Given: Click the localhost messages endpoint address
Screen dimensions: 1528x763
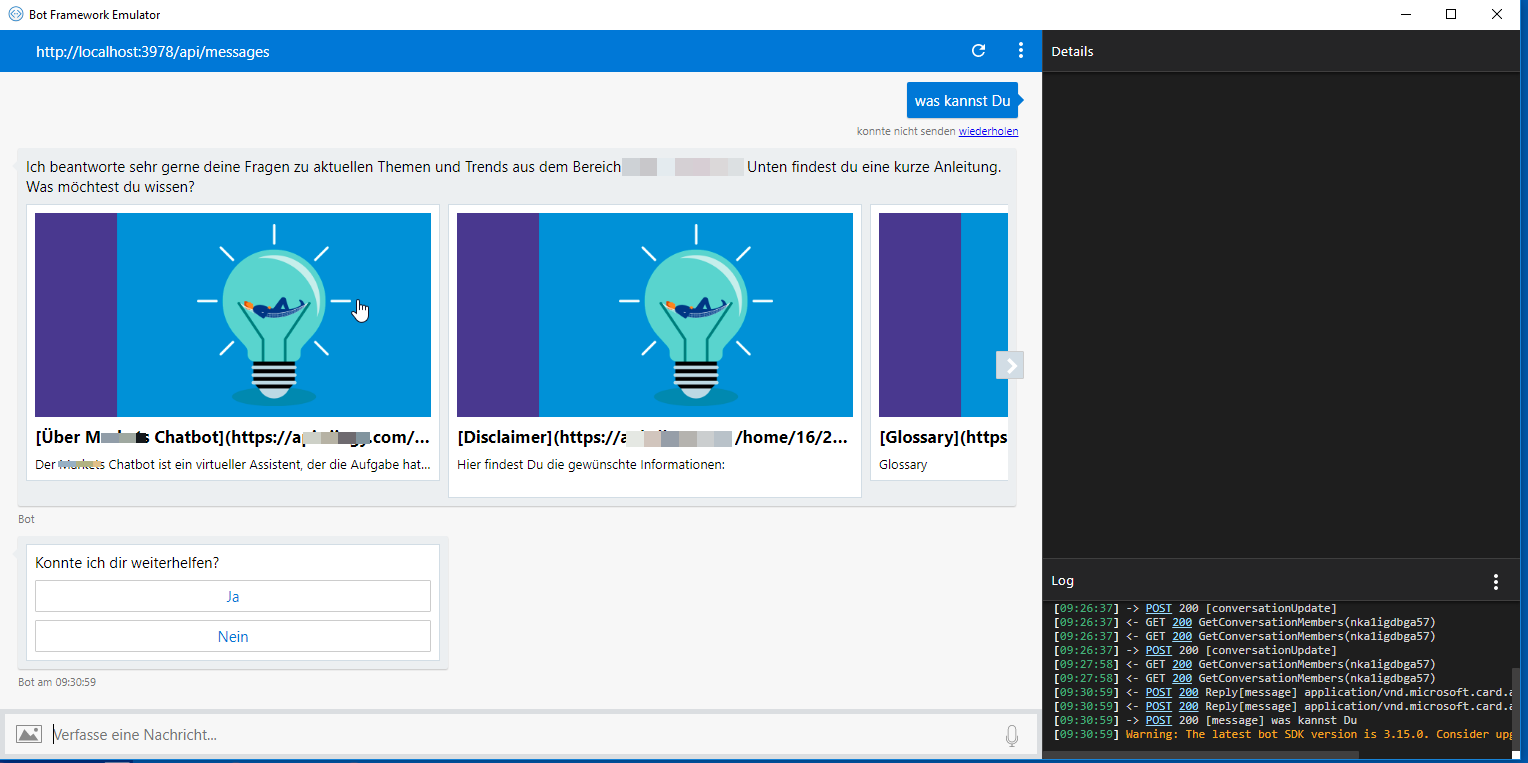Looking at the screenshot, I should [x=150, y=50].
